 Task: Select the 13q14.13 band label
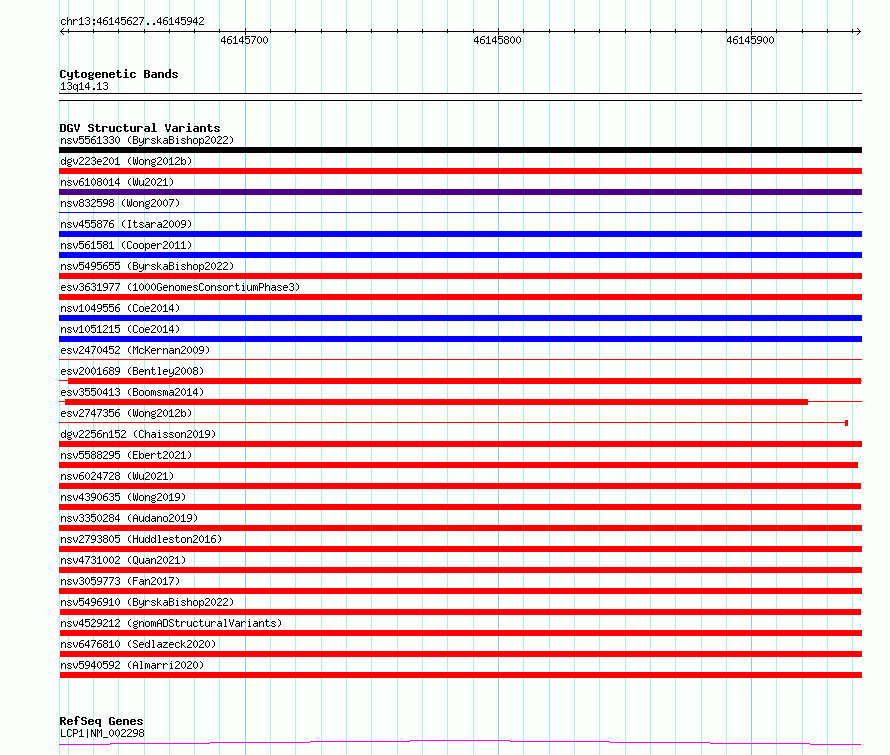(x=84, y=87)
